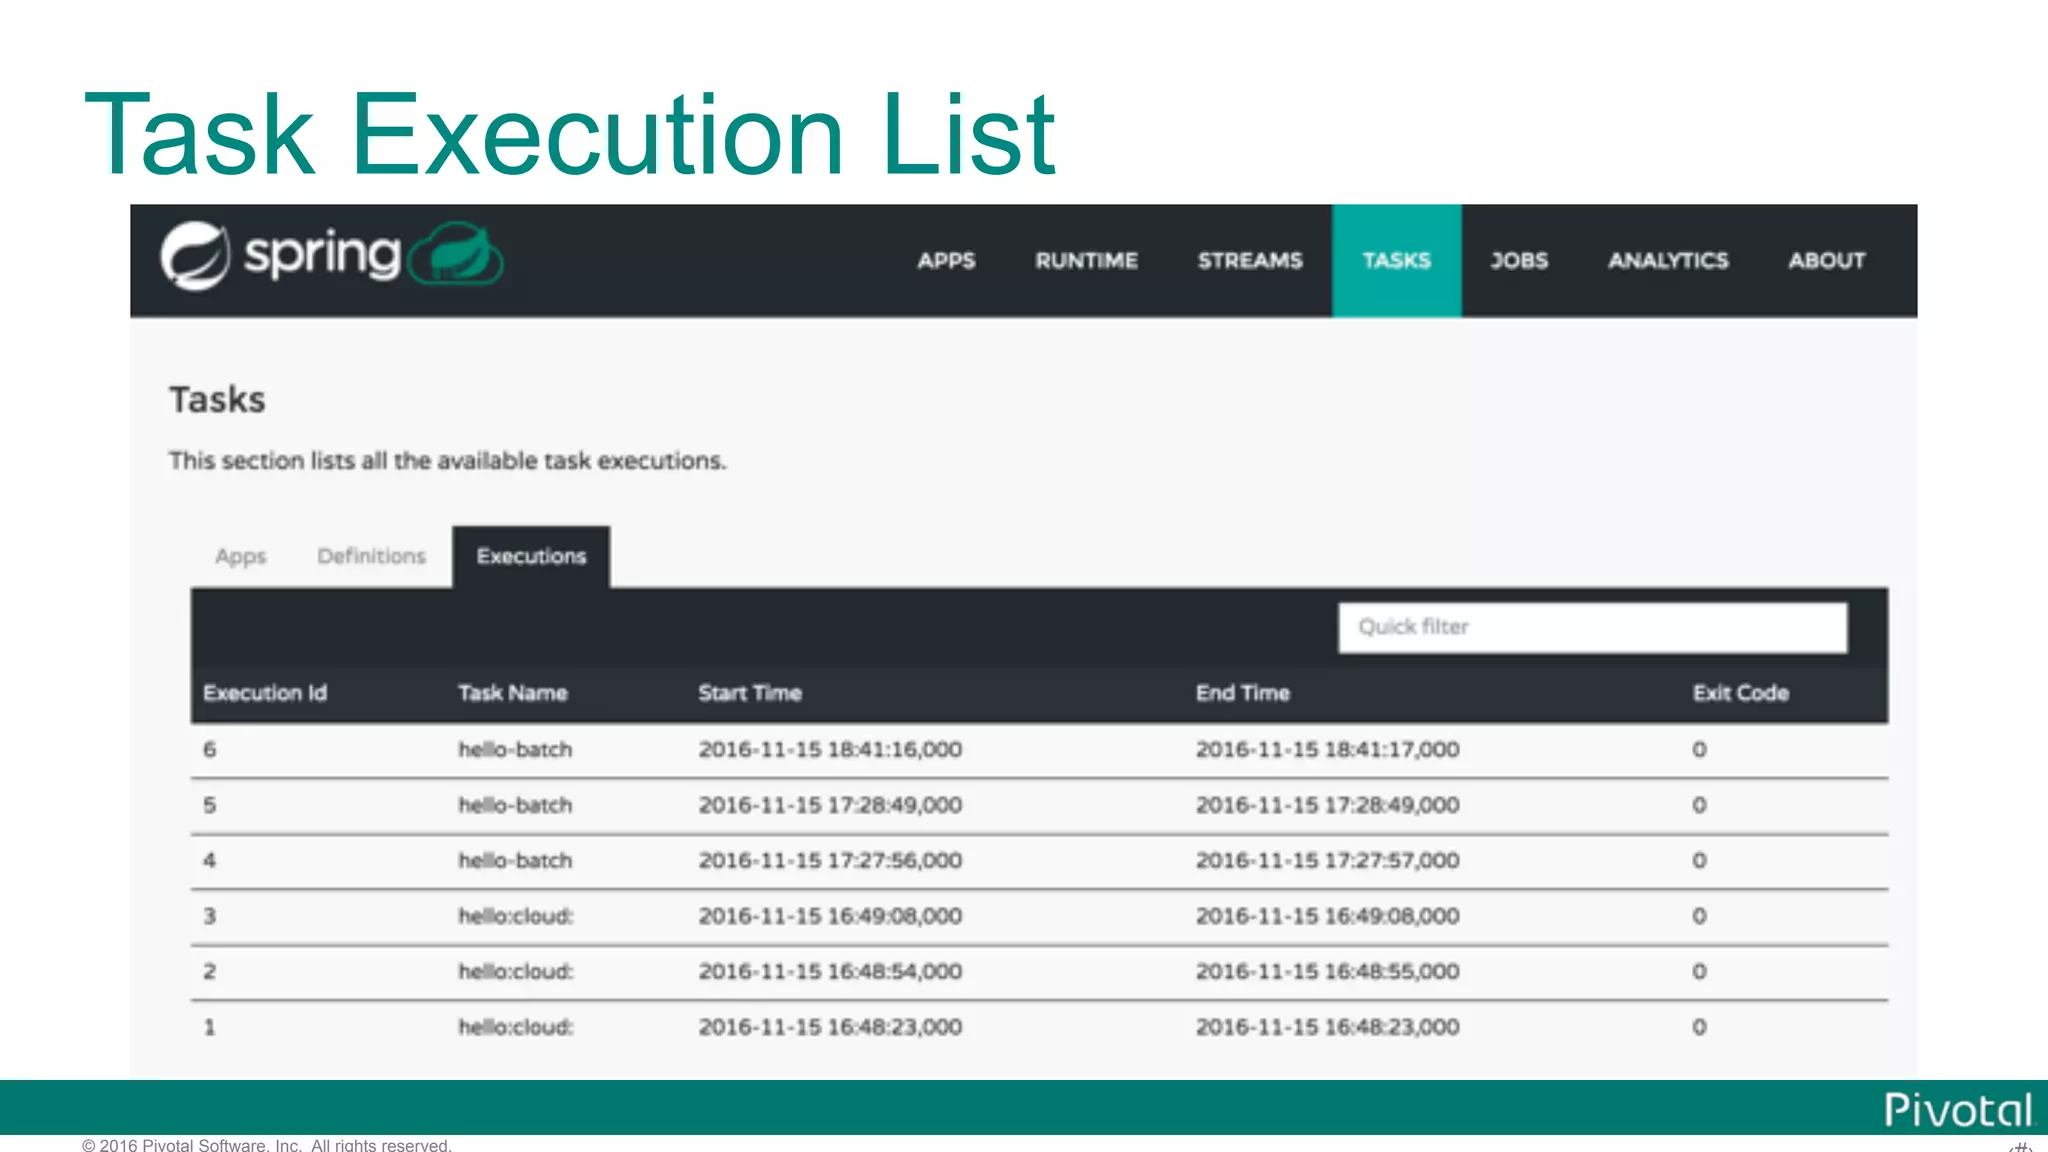
Task: Open the ABOUT page
Action: (1826, 261)
